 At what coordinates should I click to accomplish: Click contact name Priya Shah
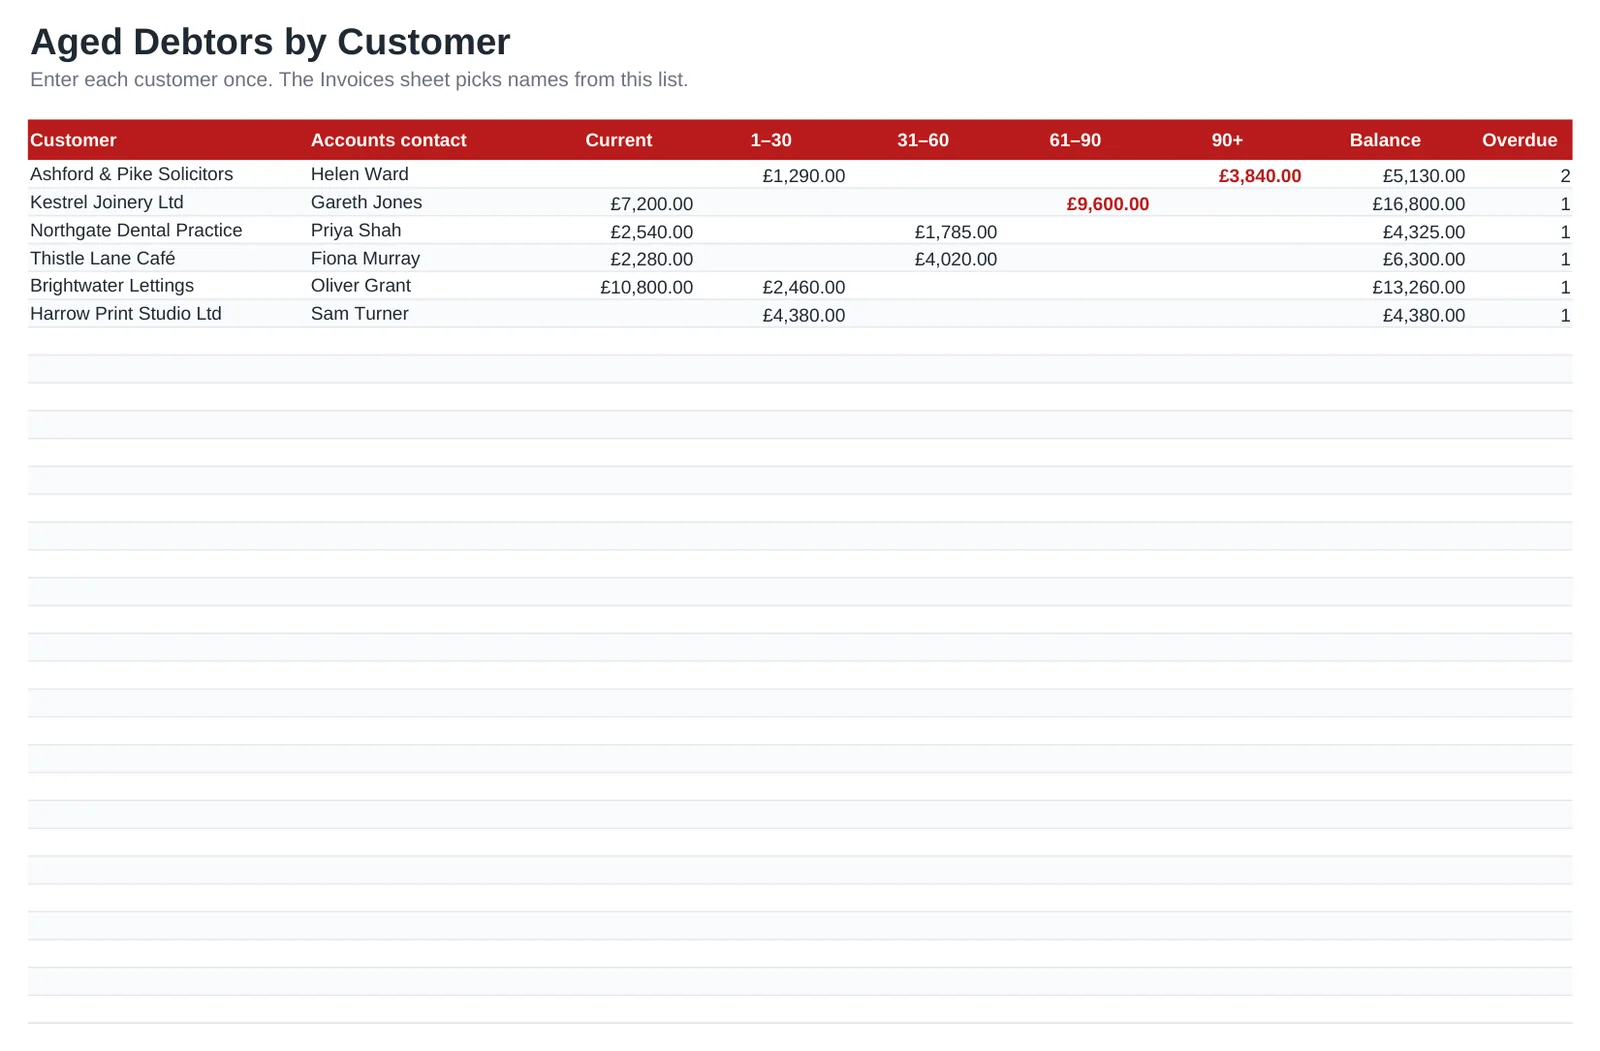(x=356, y=230)
